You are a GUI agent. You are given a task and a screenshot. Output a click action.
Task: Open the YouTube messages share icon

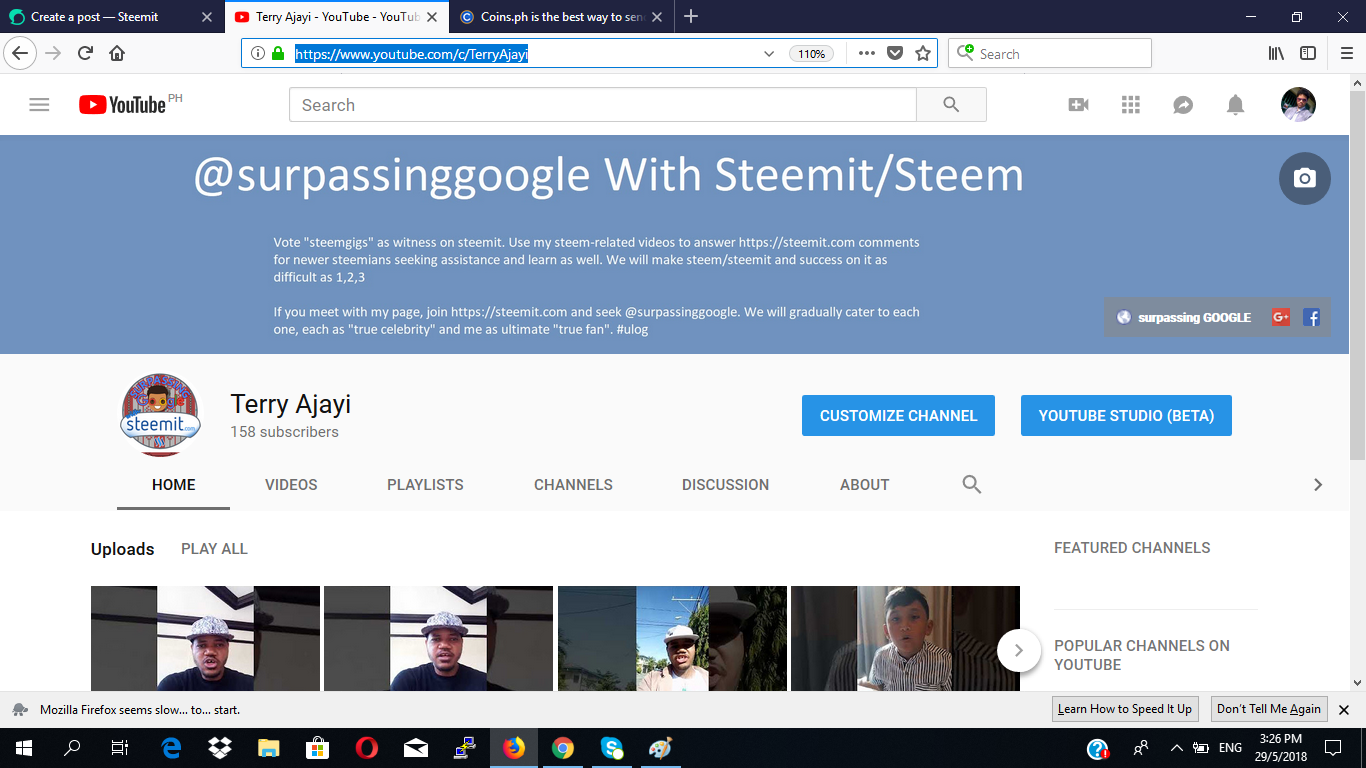pyautogui.click(x=1183, y=104)
